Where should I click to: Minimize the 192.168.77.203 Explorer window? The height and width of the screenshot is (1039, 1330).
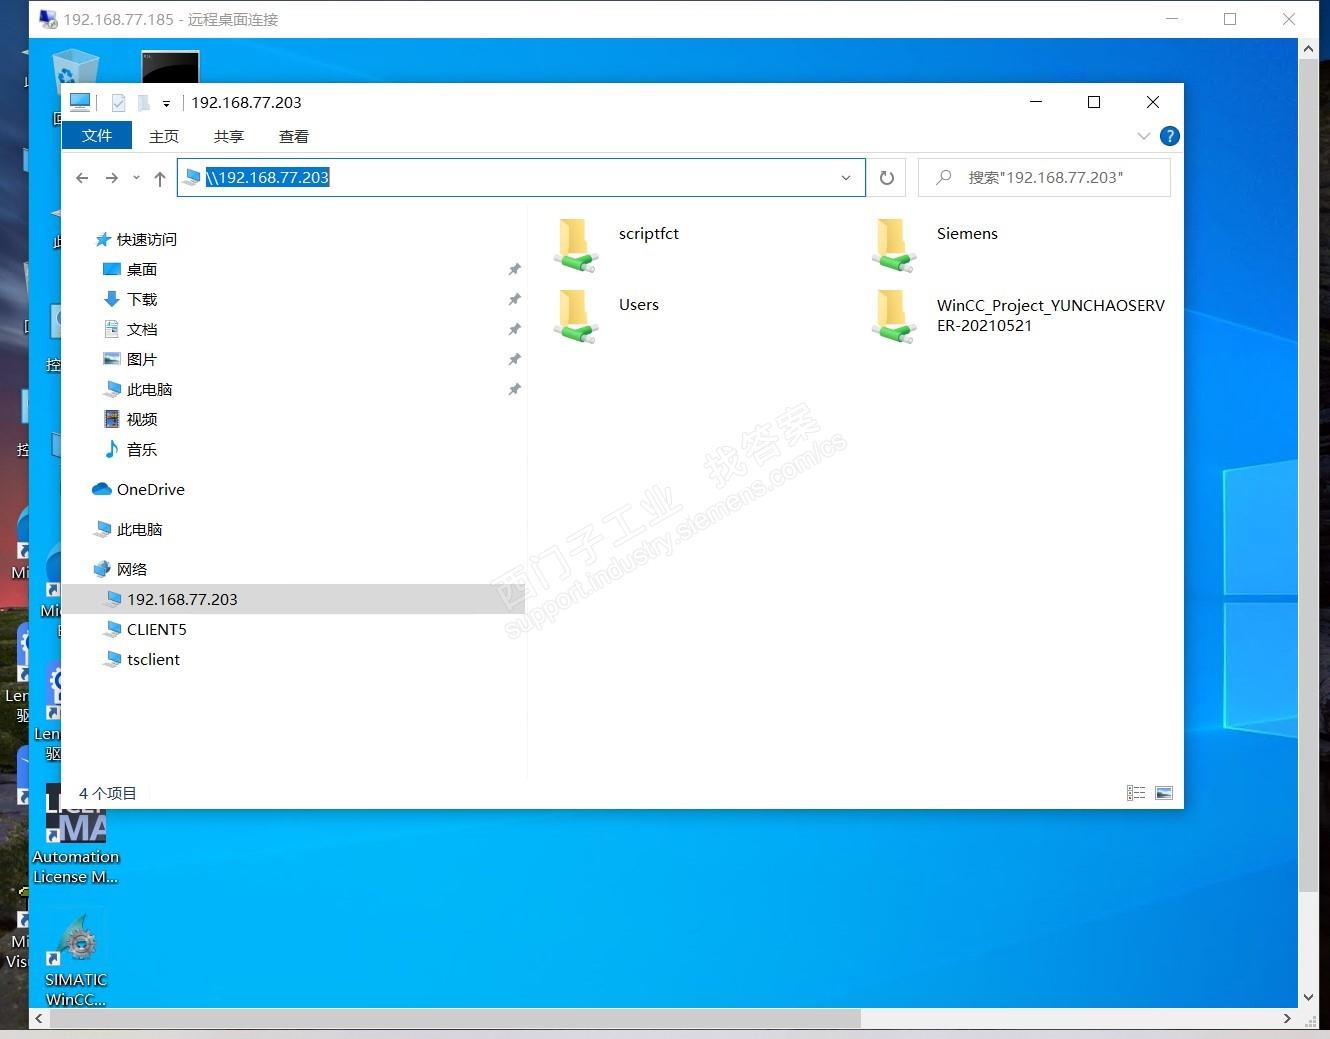click(x=1036, y=102)
